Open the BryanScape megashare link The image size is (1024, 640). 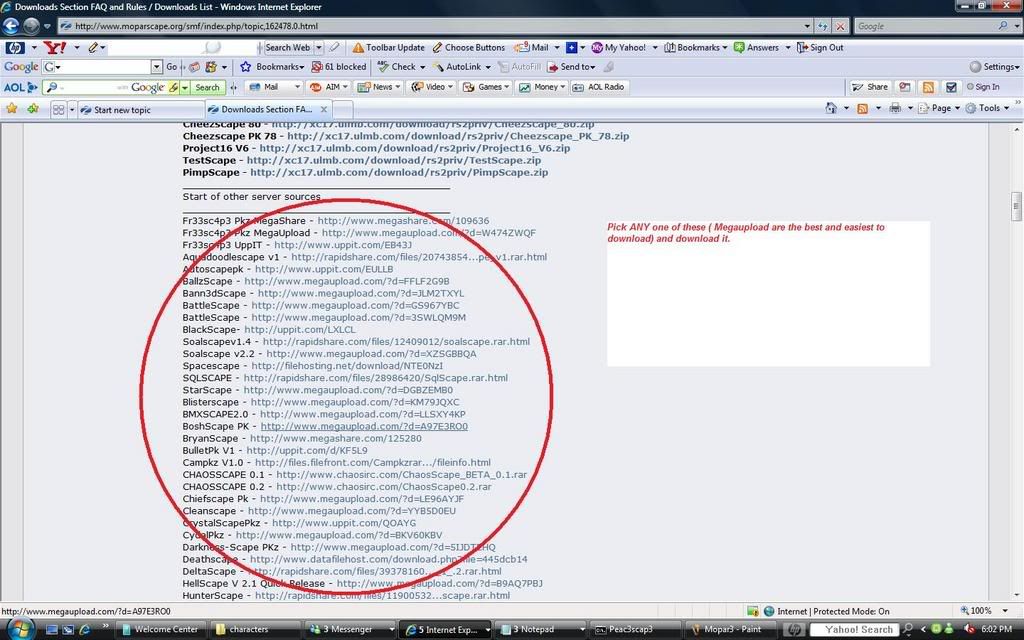(336, 439)
